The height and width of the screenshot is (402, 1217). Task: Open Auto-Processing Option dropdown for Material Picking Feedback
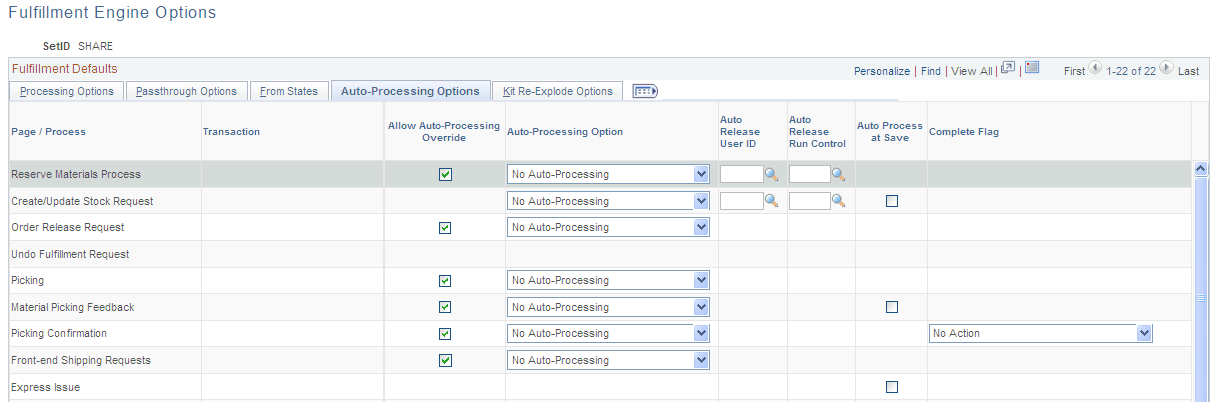pyautogui.click(x=608, y=307)
